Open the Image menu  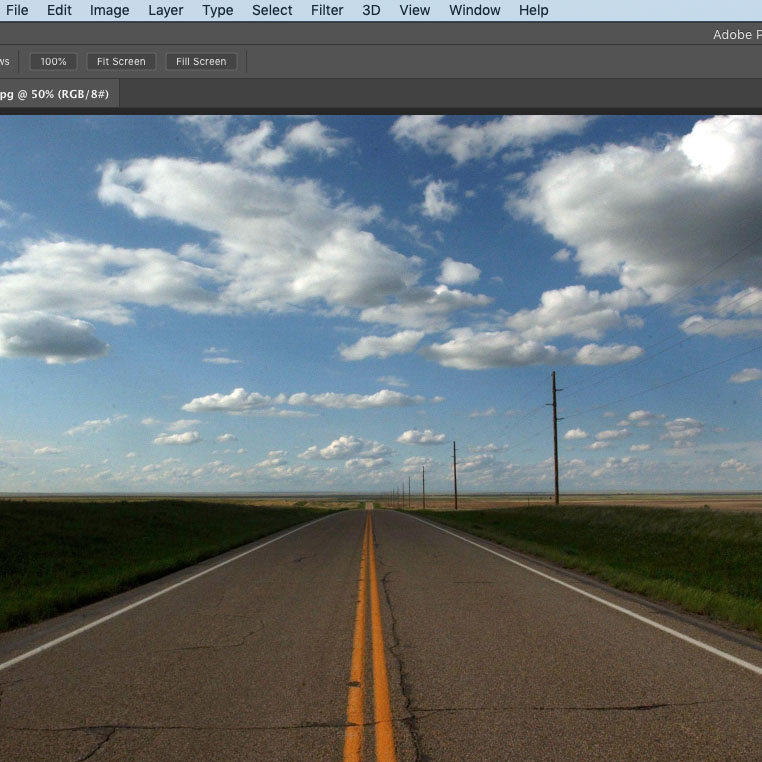109,10
